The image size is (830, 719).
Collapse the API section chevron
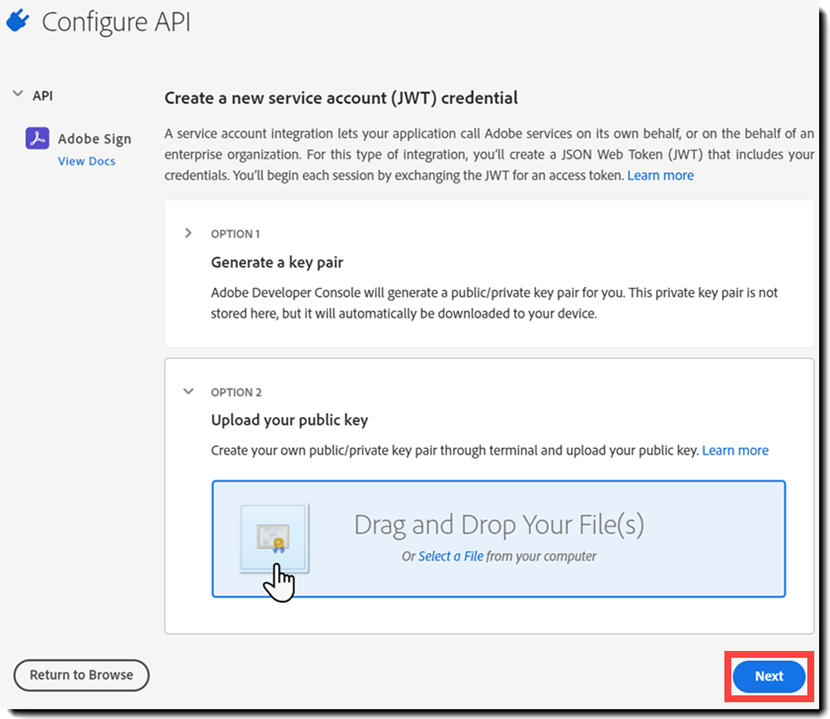[x=18, y=94]
